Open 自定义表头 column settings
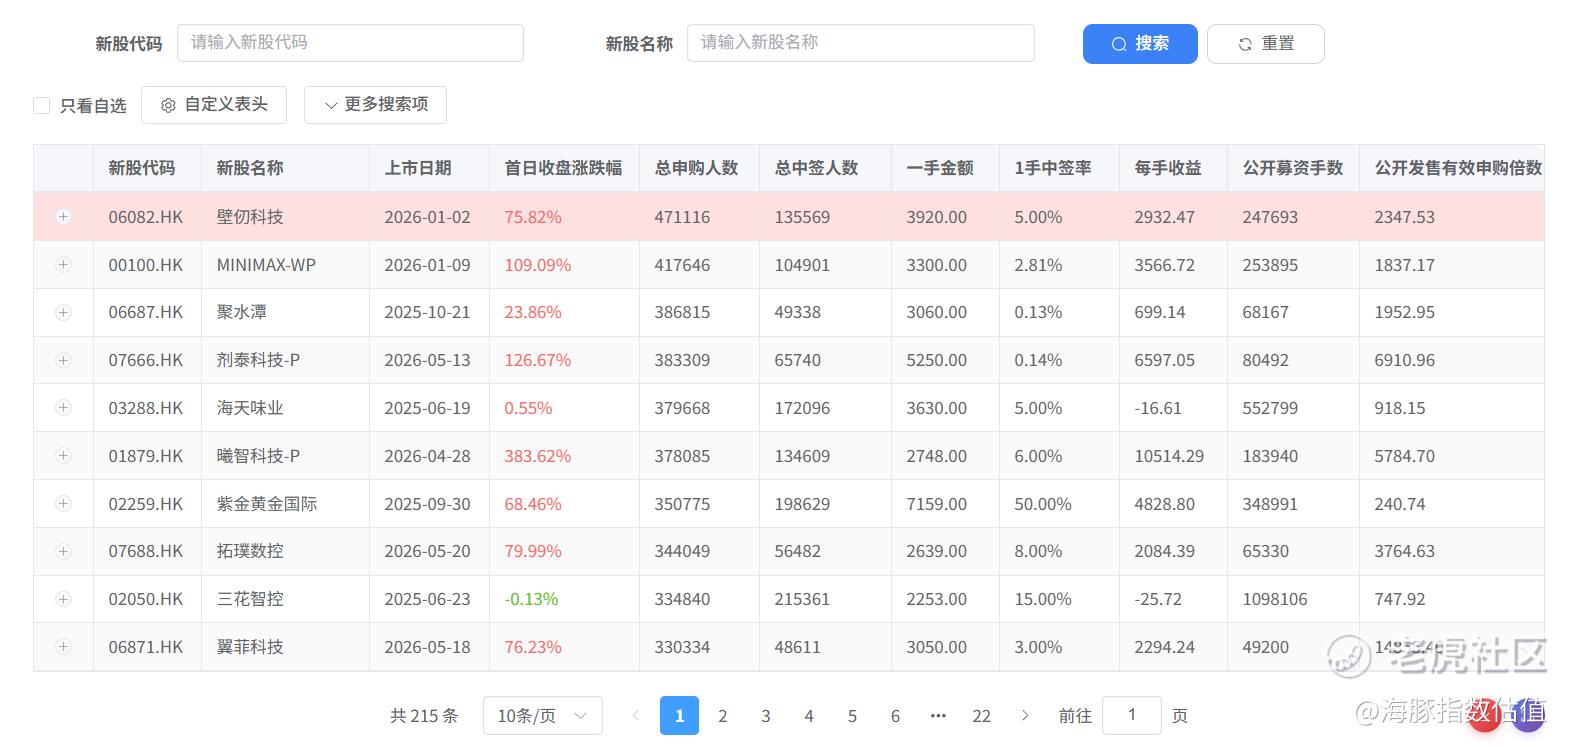 point(214,104)
